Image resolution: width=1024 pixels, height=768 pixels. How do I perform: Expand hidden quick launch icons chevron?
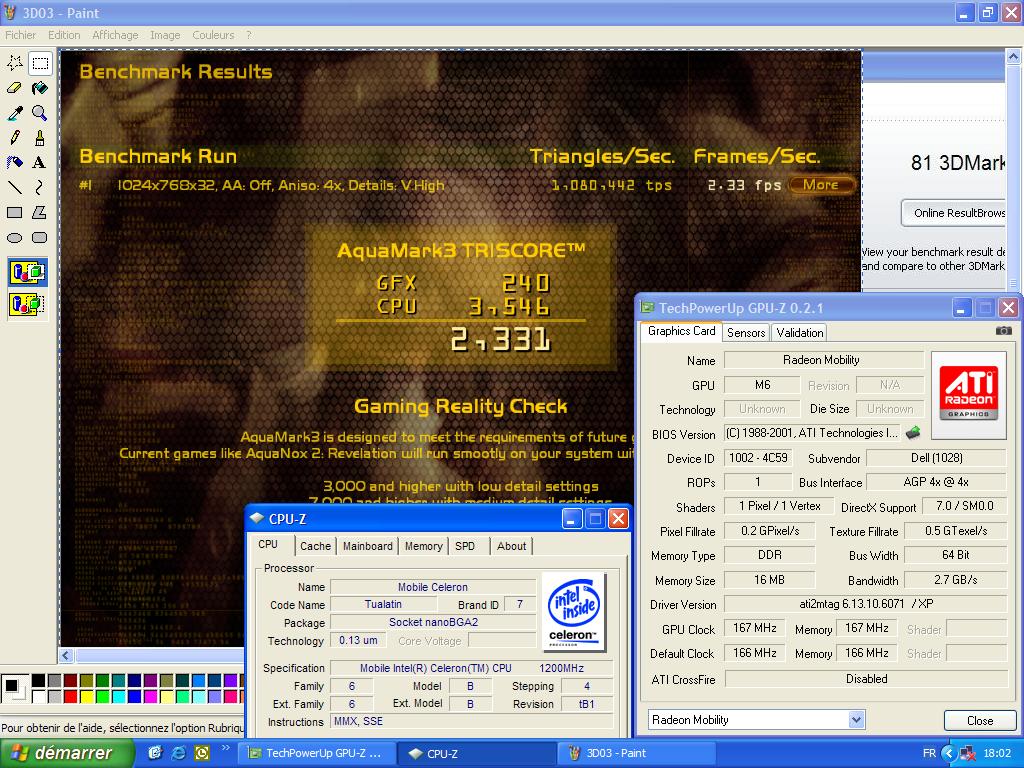(x=226, y=747)
